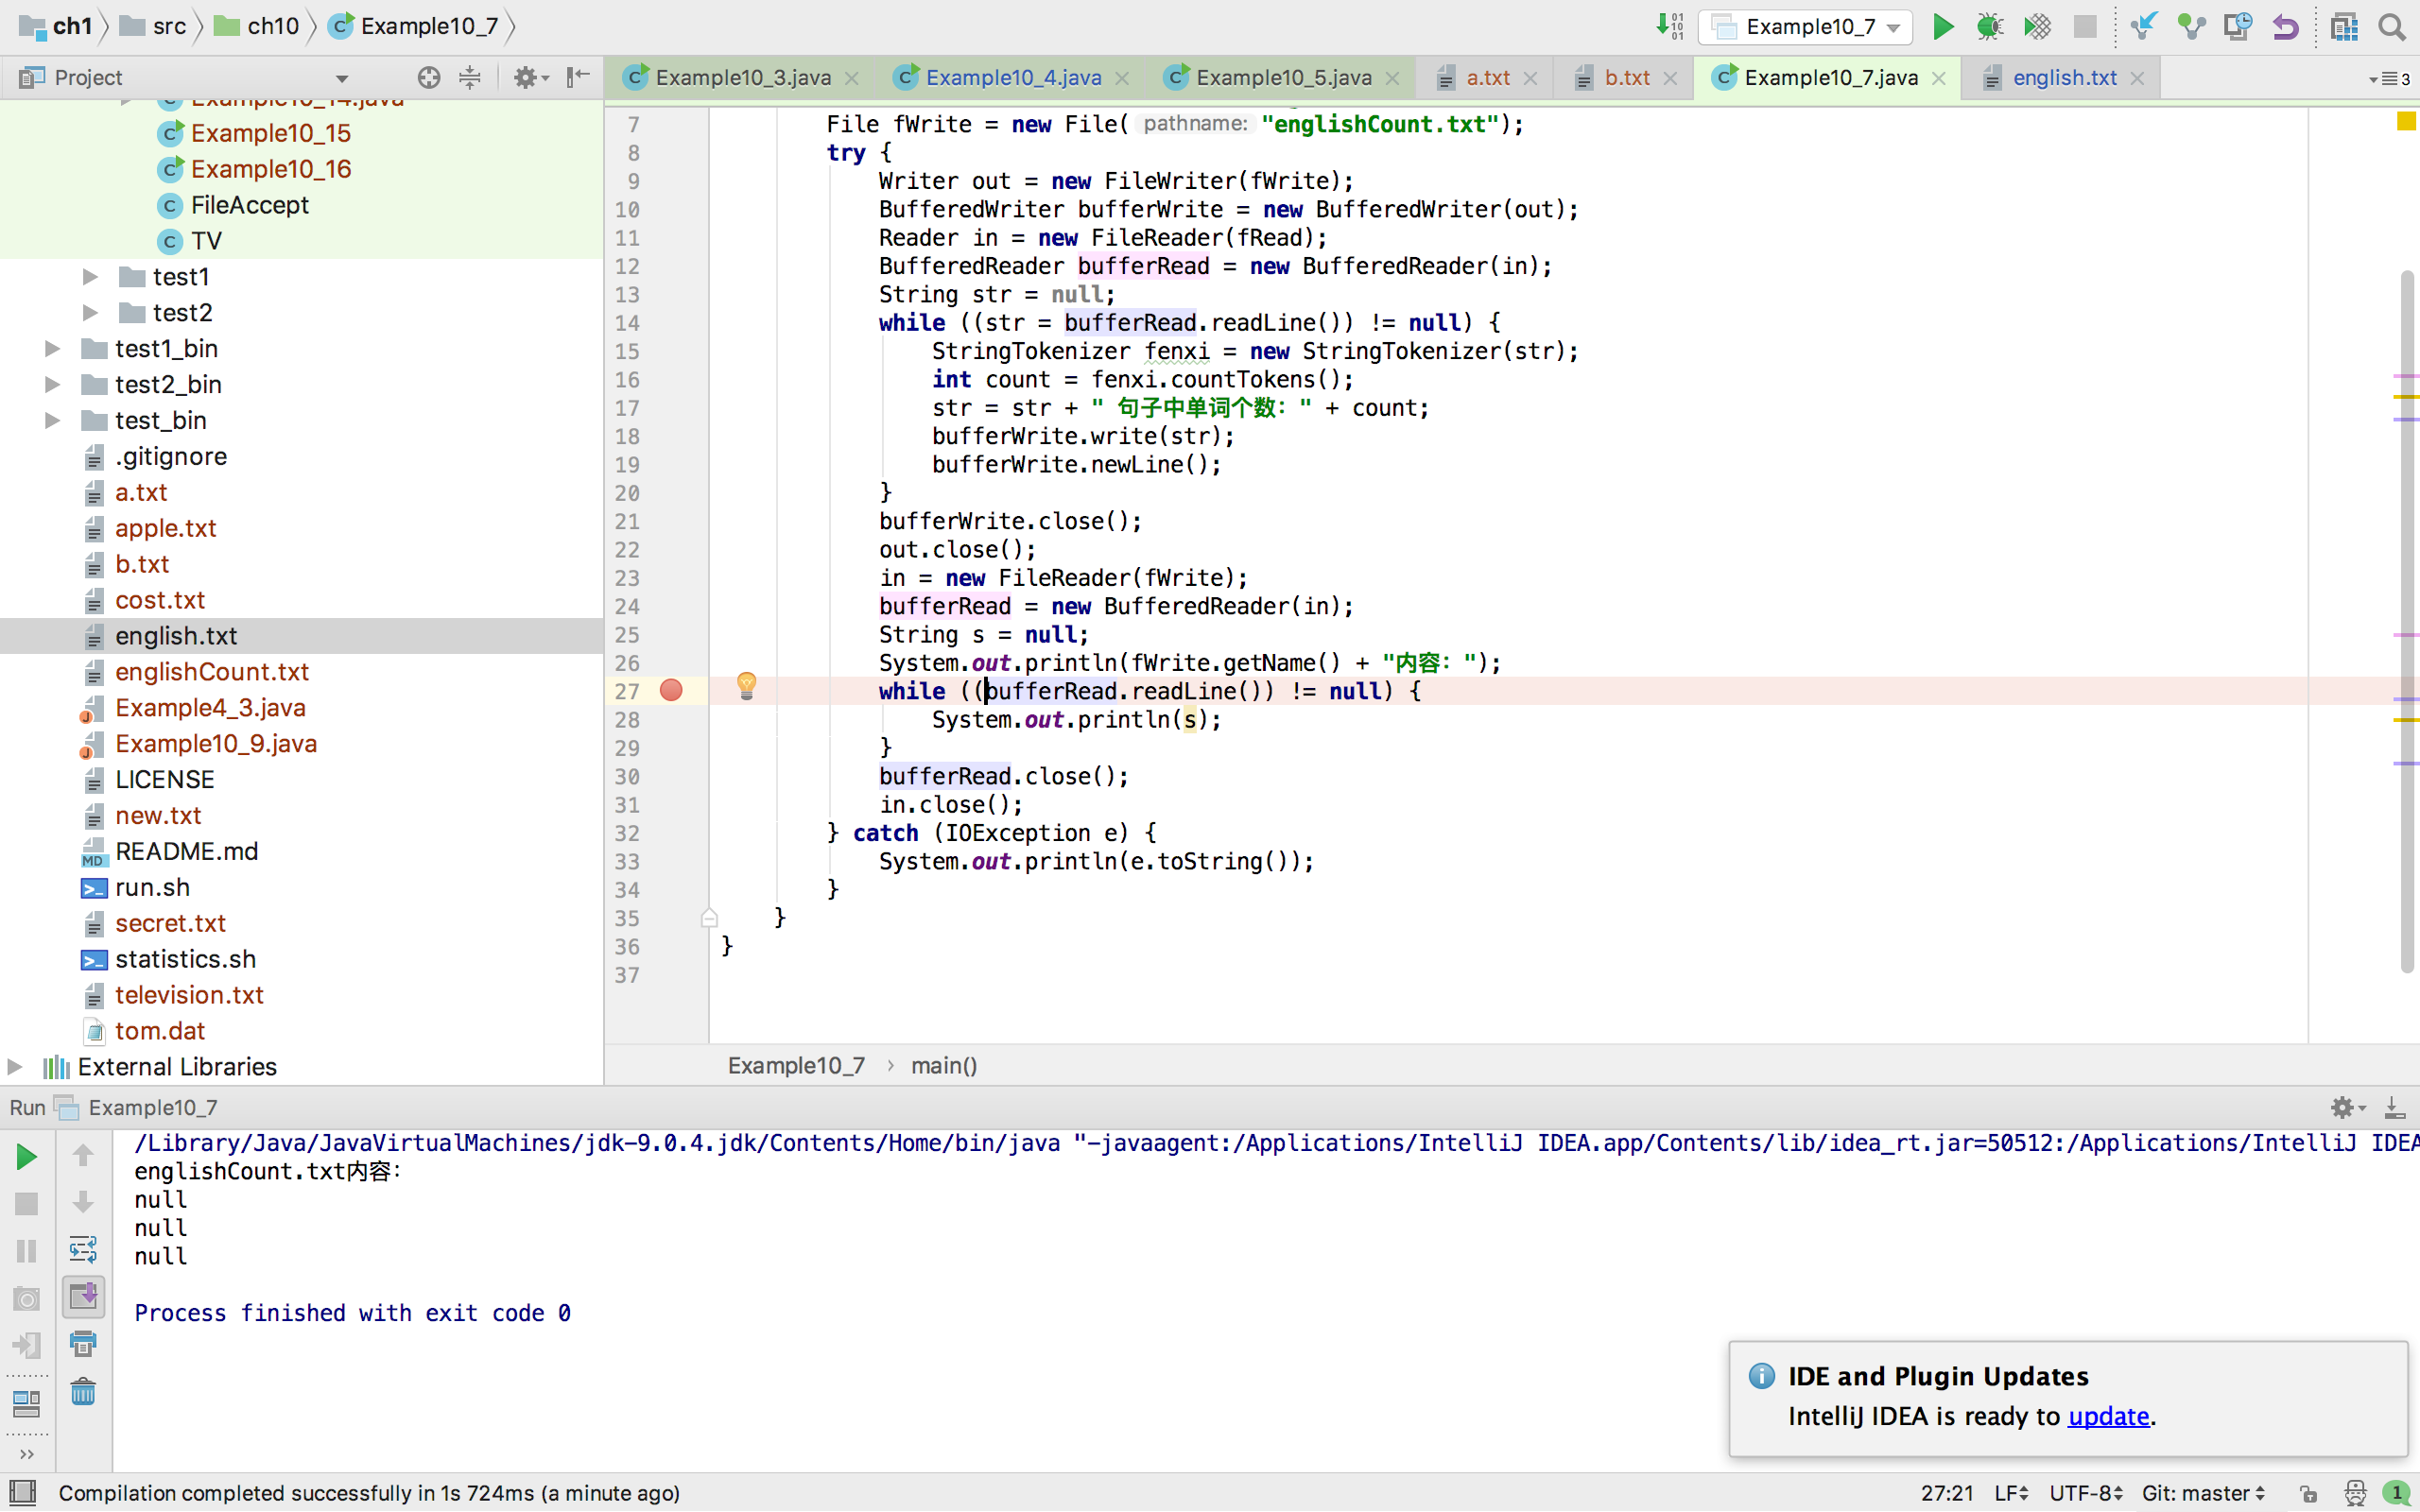Click the Revert (undo arrow) icon

click(x=2286, y=26)
